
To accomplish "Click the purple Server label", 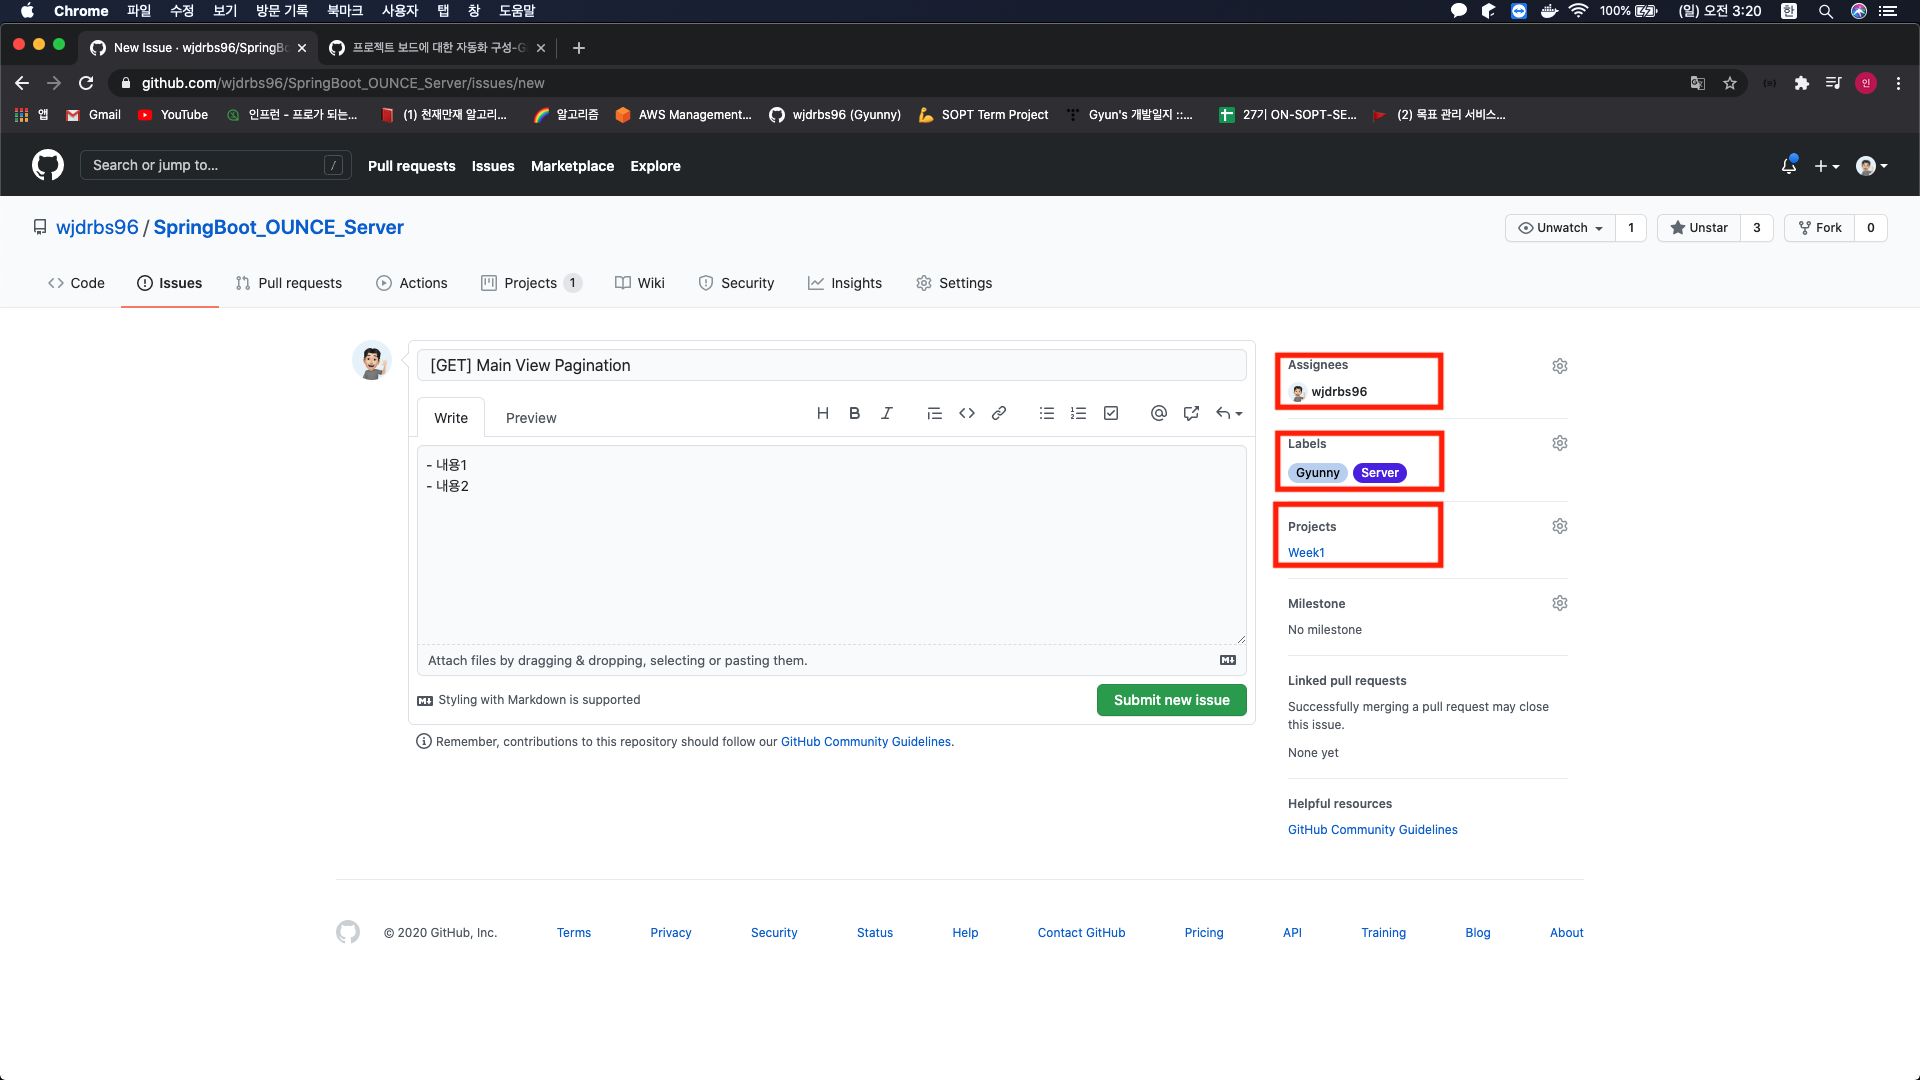I will [1379, 473].
